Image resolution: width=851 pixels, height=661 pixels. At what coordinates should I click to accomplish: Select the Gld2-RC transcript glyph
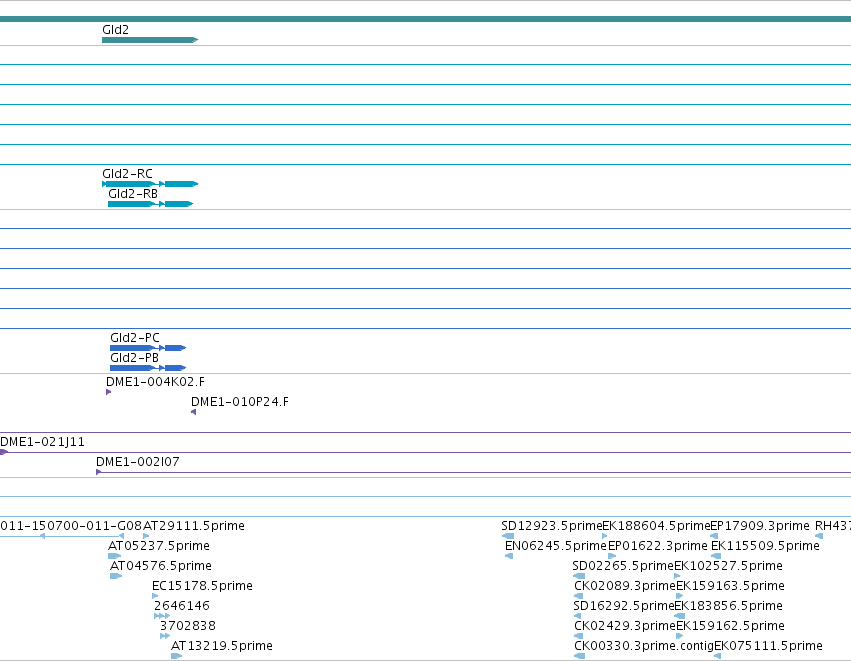coord(150,184)
